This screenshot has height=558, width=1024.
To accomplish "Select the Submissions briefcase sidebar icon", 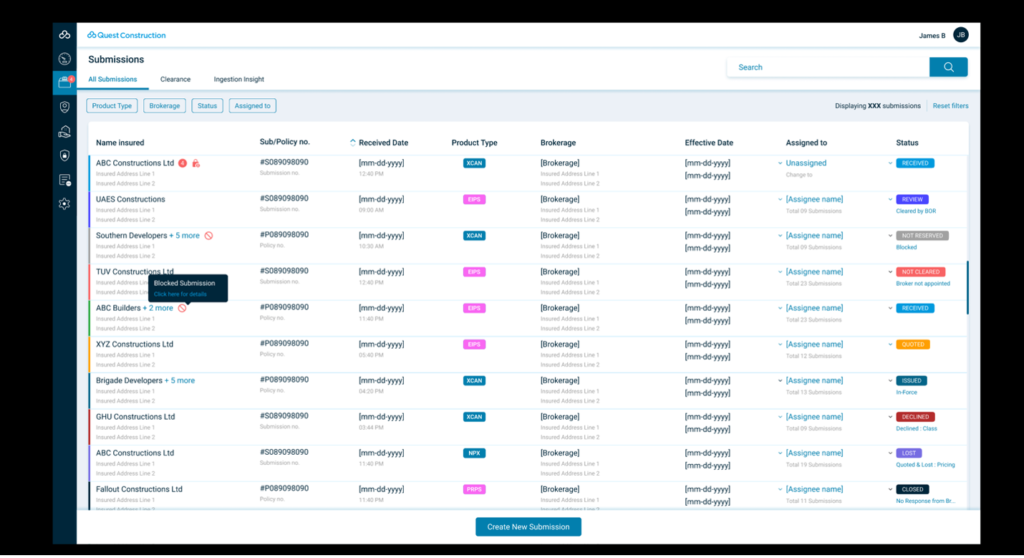I will (x=65, y=83).
